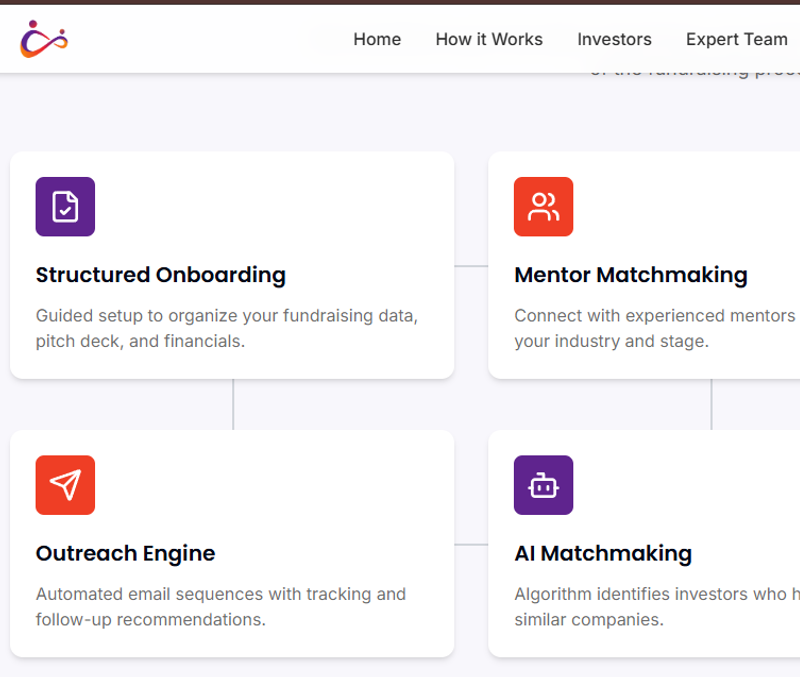Go to How it Works page
The width and height of the screenshot is (800, 677).
489,39
